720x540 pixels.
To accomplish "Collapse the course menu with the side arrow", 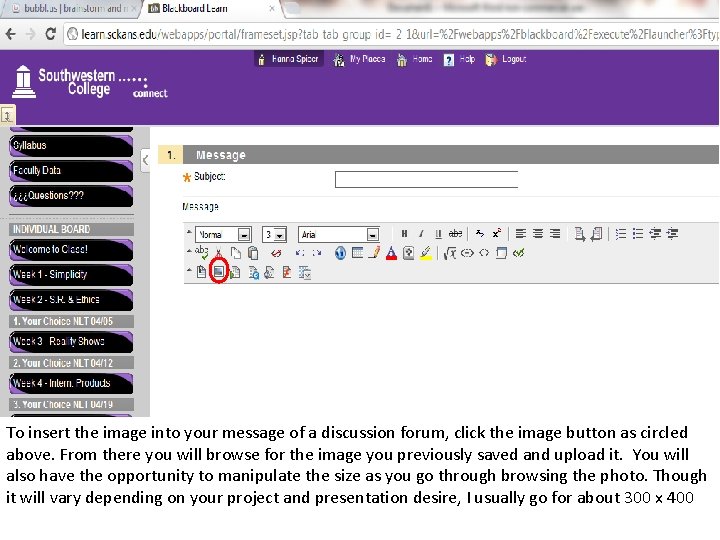I will click(x=145, y=160).
